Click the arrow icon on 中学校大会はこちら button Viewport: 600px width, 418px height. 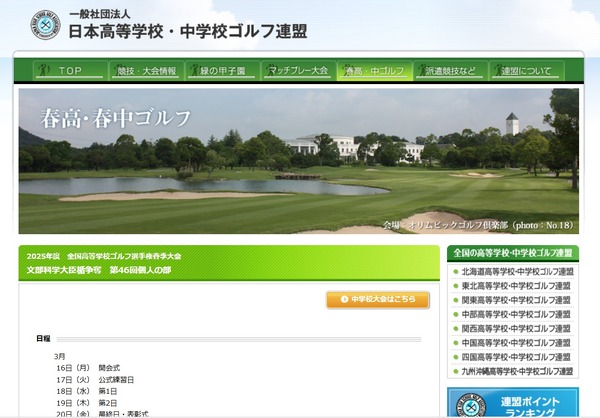pos(344,299)
